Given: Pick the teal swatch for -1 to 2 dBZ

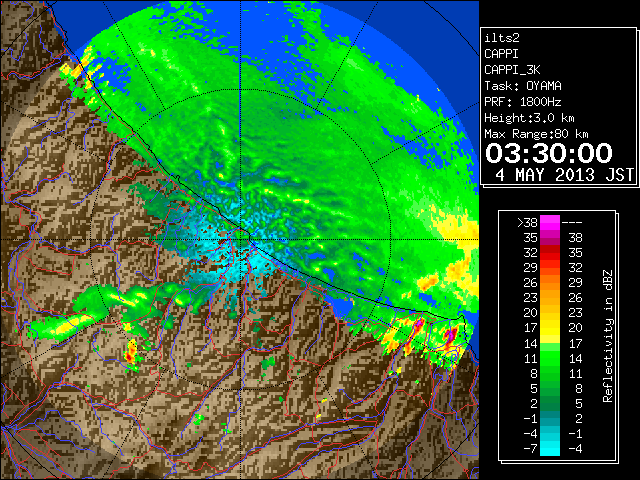Looking at the screenshot, I should [550, 418].
